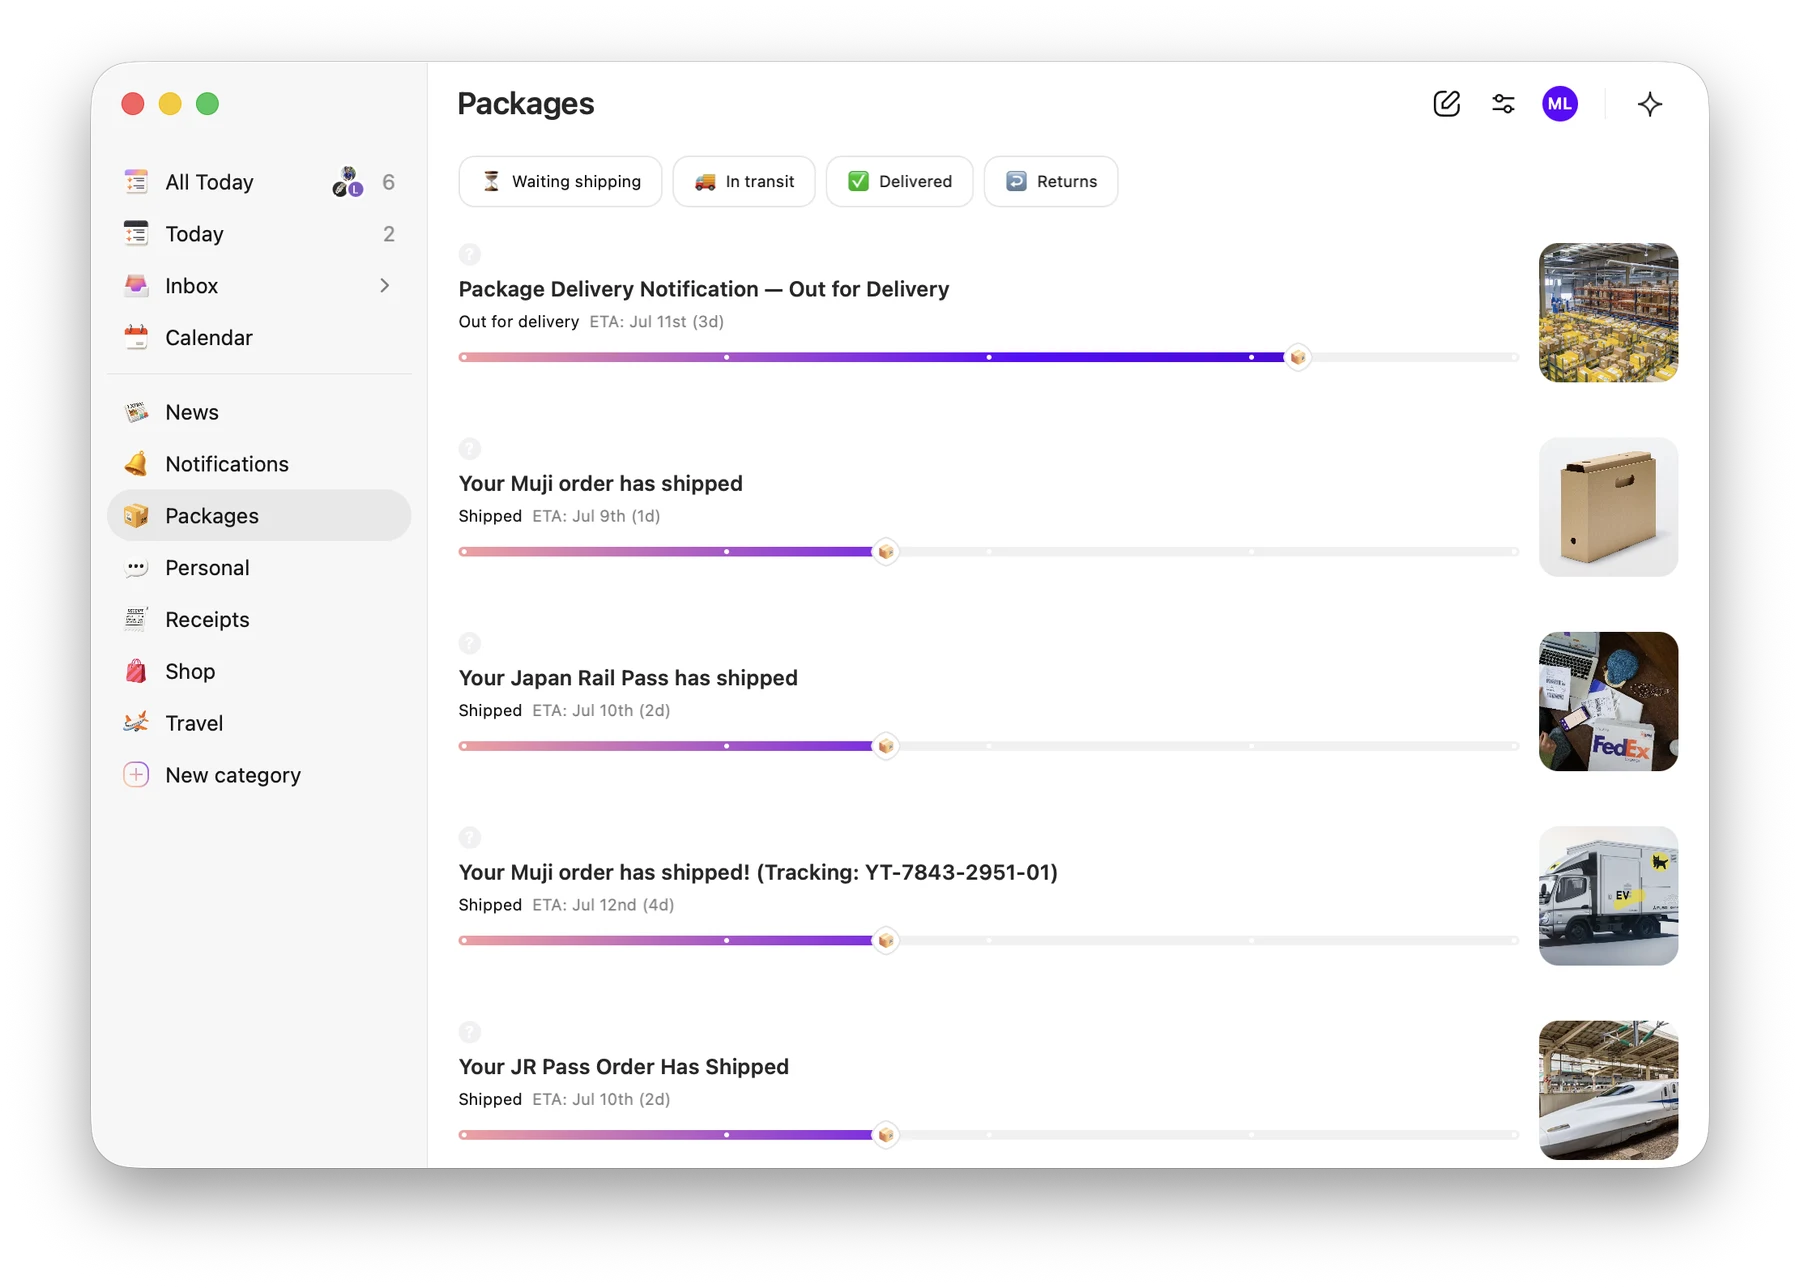Image resolution: width=1800 pixels, height=1288 pixels.
Task: Open the bullet train thumbnail
Action: 1608,1090
